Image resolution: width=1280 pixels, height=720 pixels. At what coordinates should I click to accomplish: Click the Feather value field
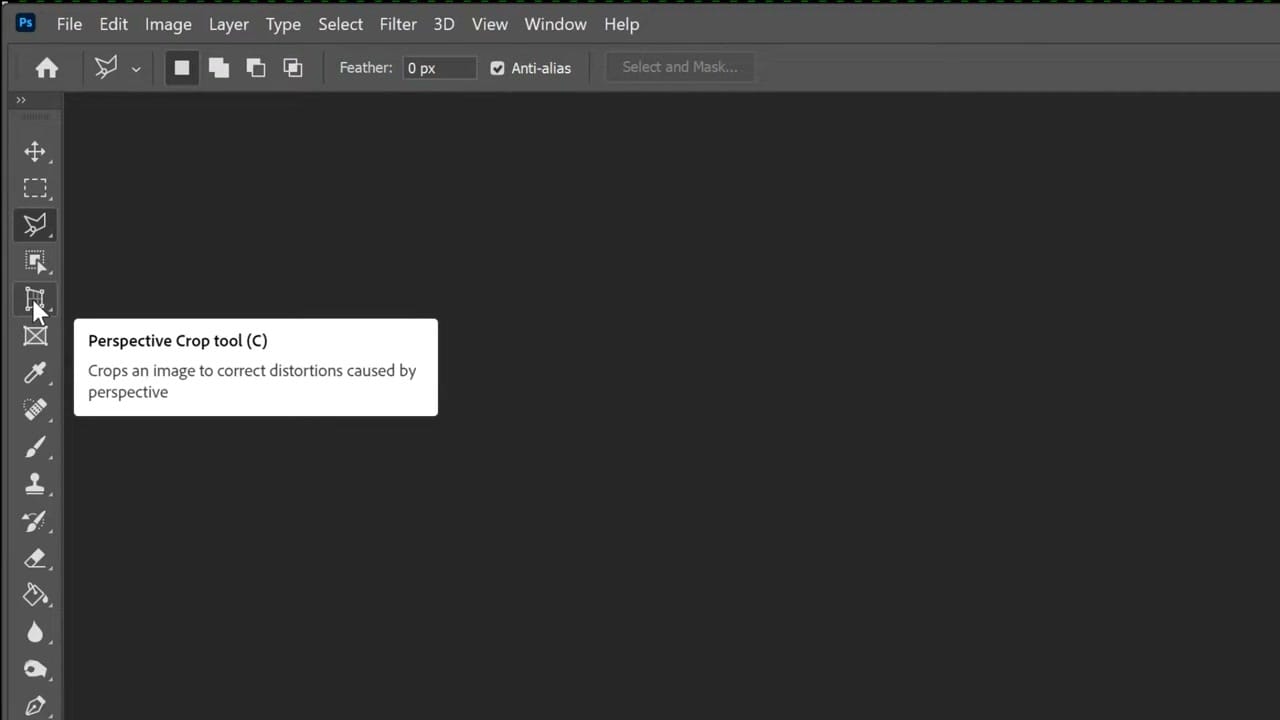pos(439,68)
